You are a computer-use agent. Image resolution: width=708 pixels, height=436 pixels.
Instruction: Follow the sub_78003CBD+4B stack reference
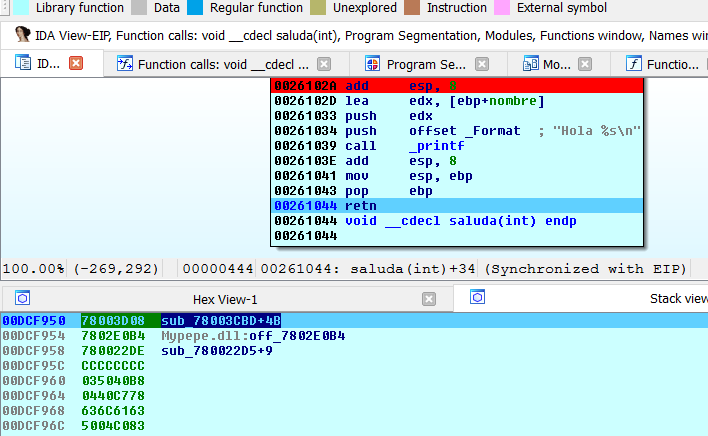(x=221, y=320)
